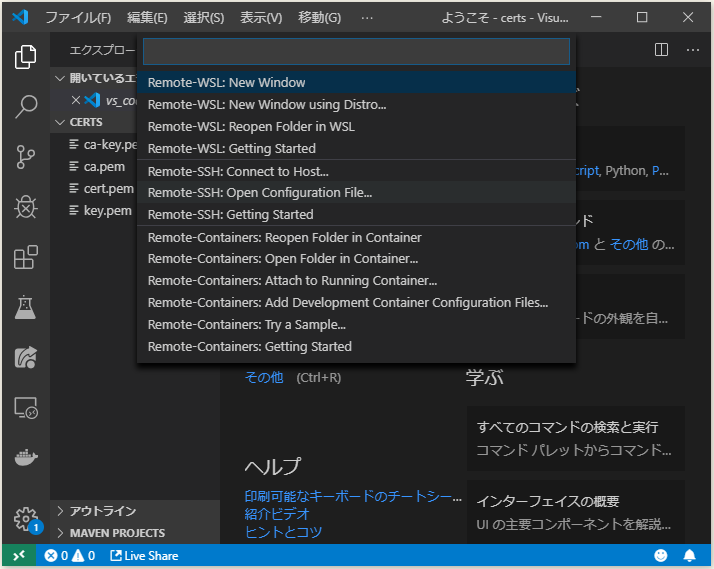Image resolution: width=714 pixels, height=569 pixels.
Task: Open the ヒントとコツ link
Action: pos(283,532)
